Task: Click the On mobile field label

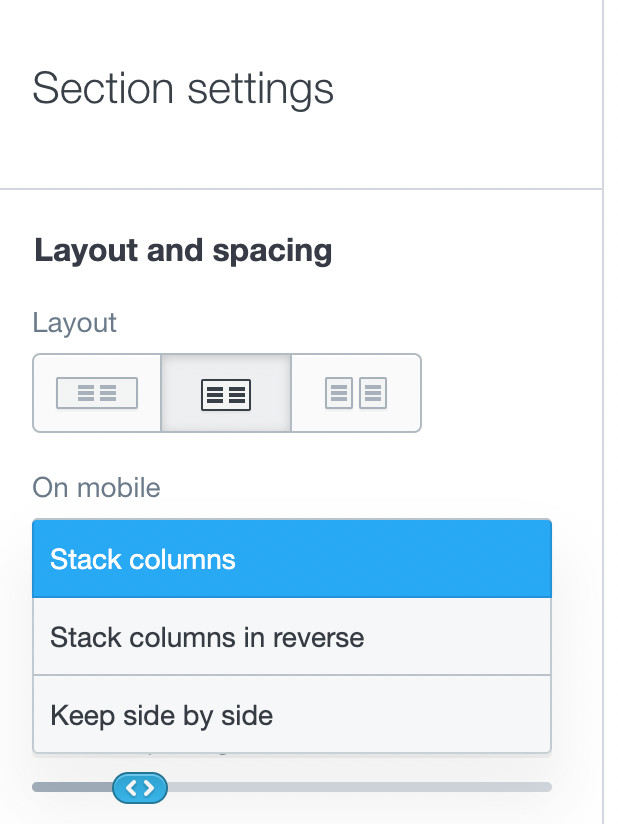Action: [x=96, y=487]
